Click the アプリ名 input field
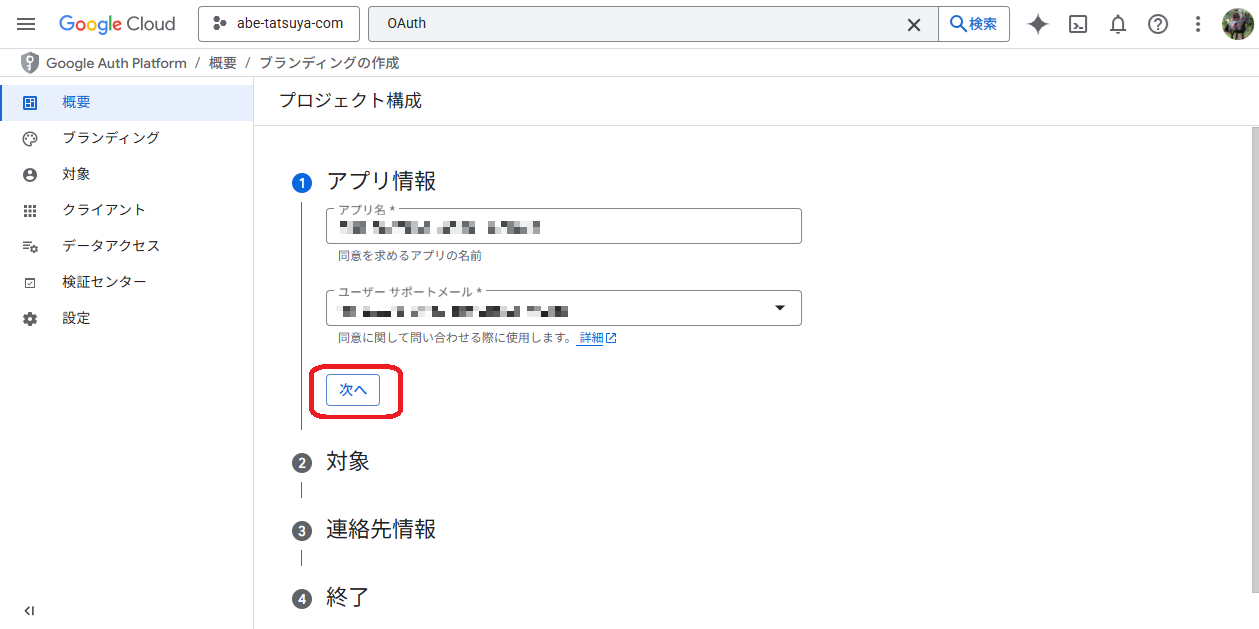Viewport: 1259px width, 629px height. point(563,227)
